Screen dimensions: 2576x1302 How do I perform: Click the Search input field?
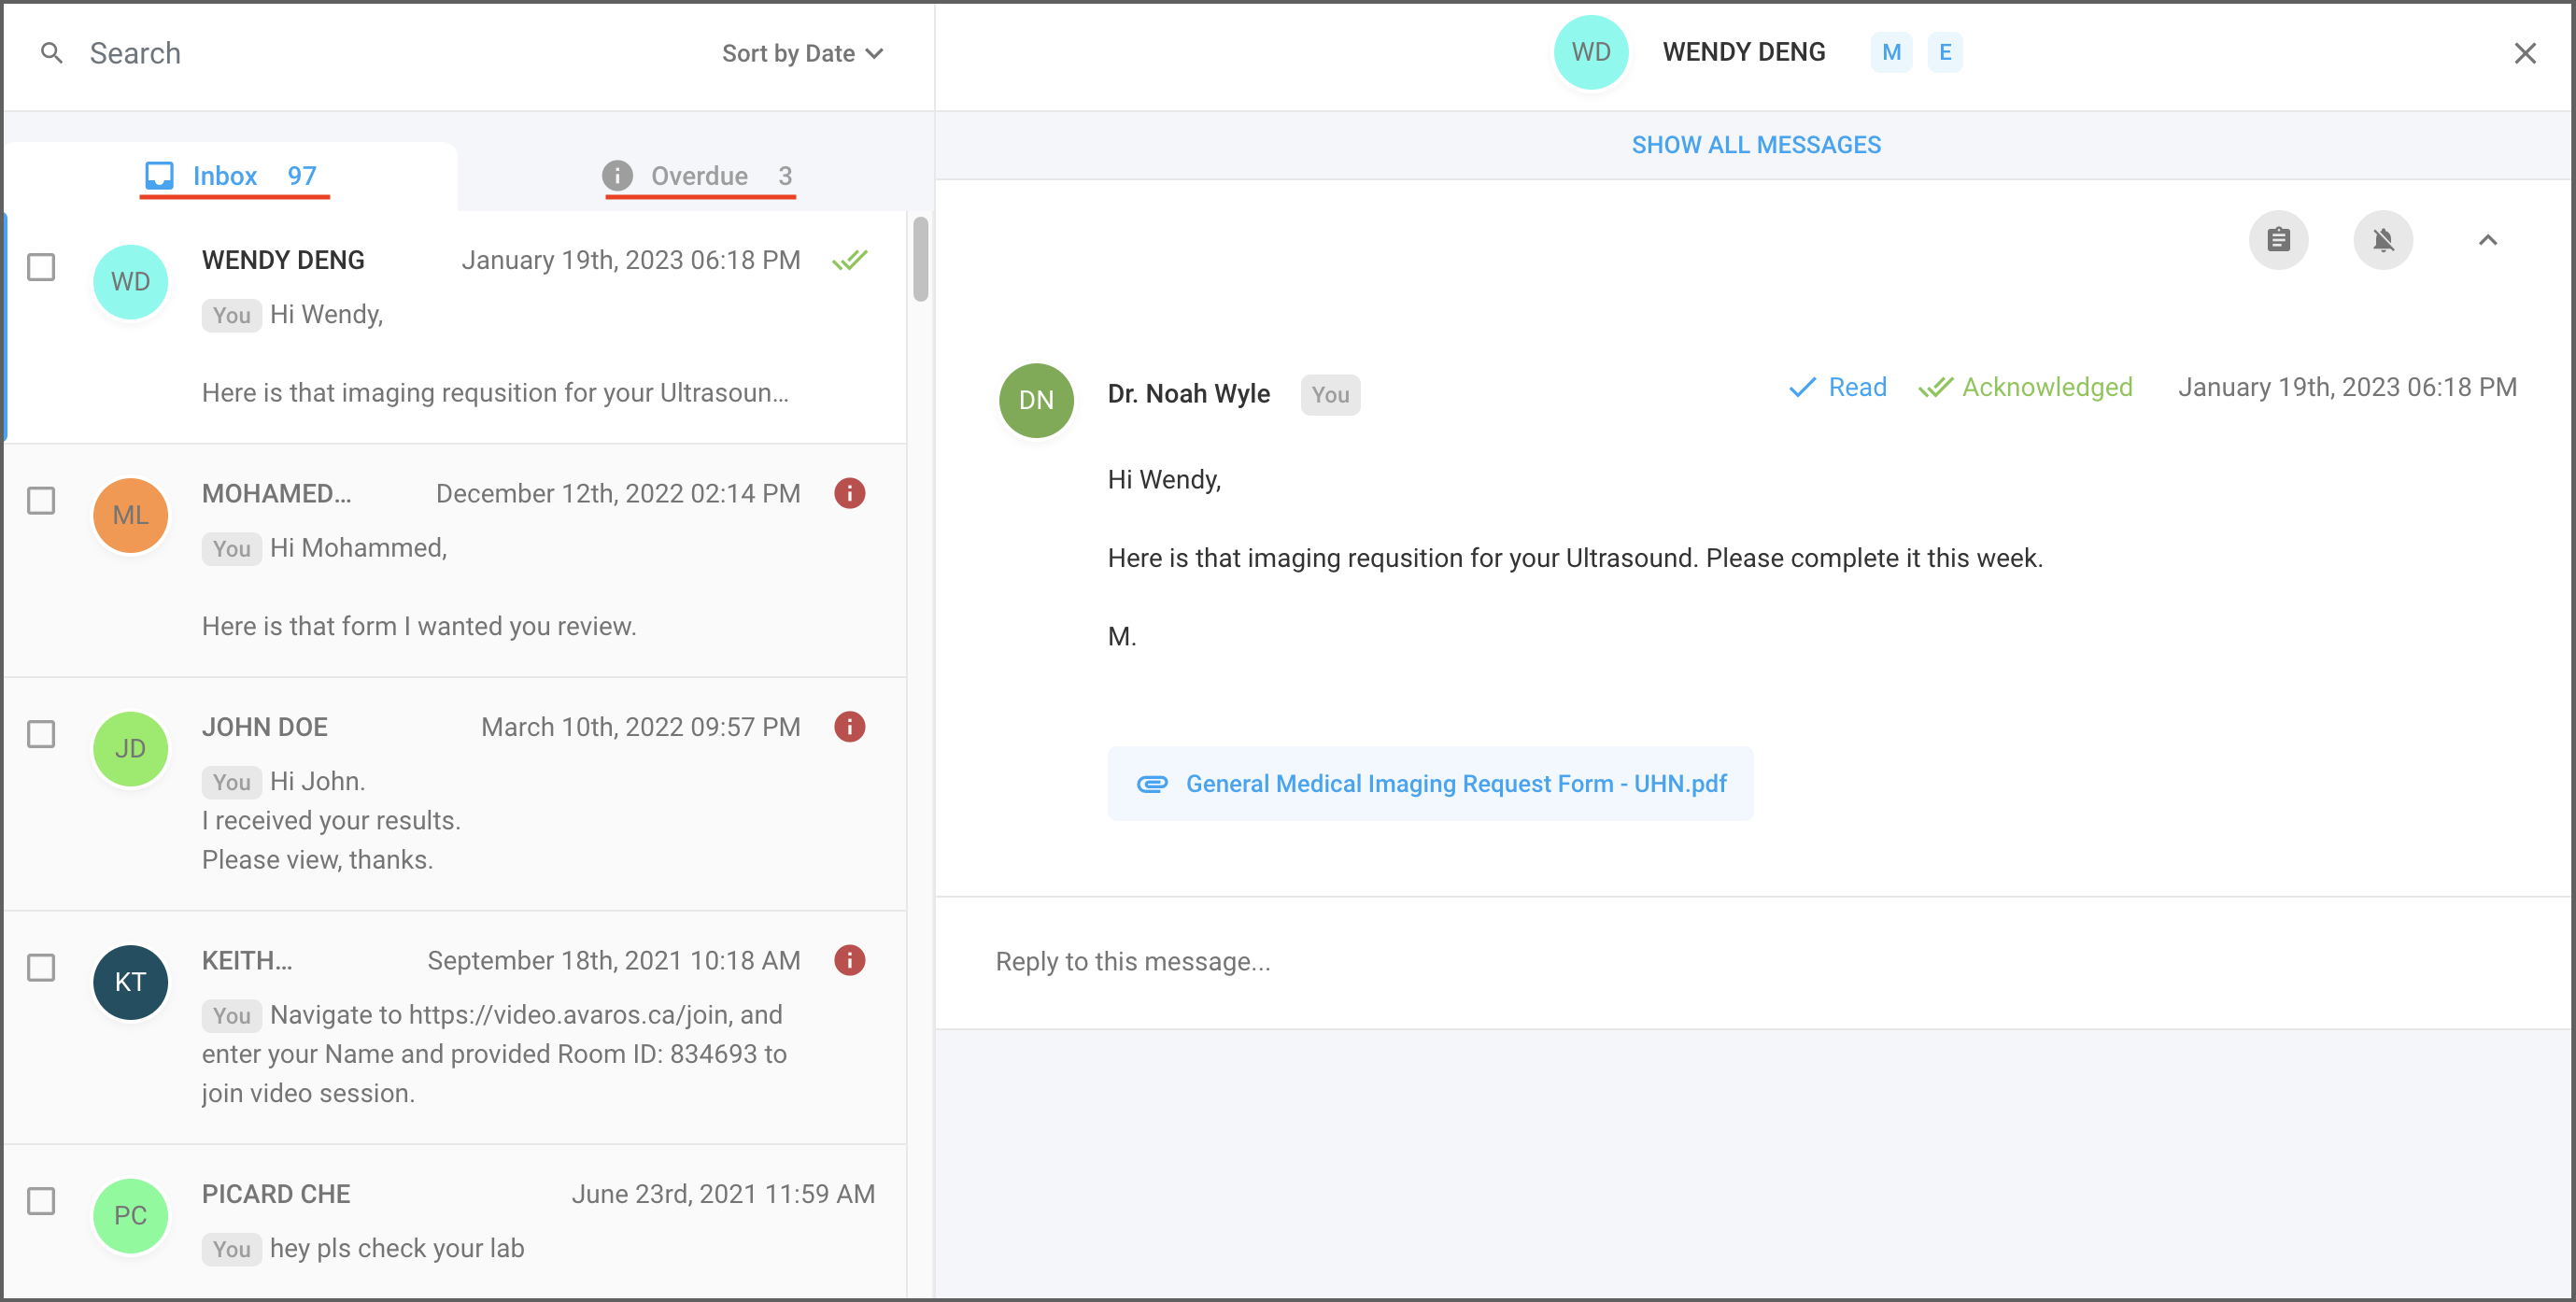[x=390, y=53]
